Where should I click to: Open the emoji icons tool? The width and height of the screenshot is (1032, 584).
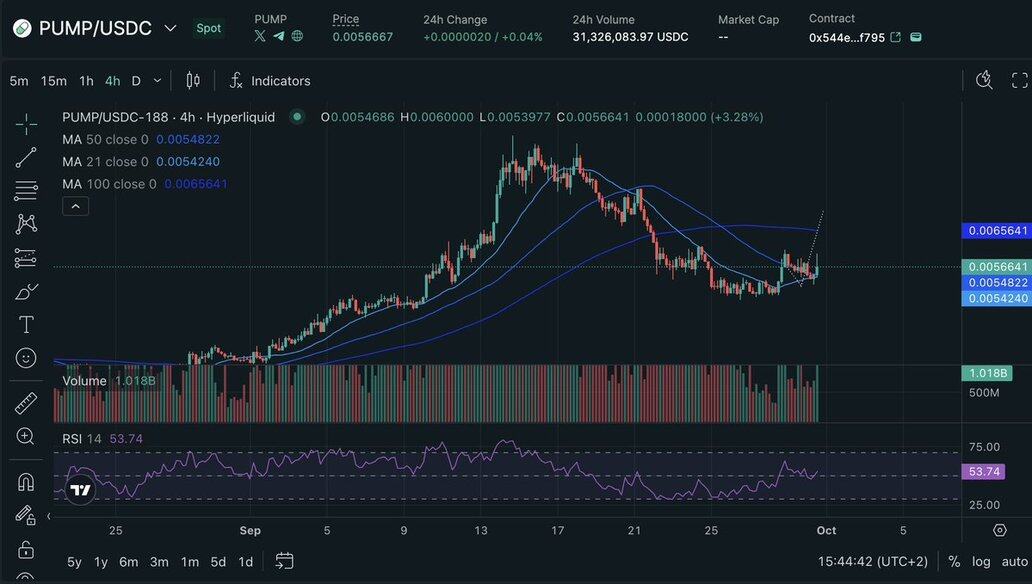pos(26,358)
